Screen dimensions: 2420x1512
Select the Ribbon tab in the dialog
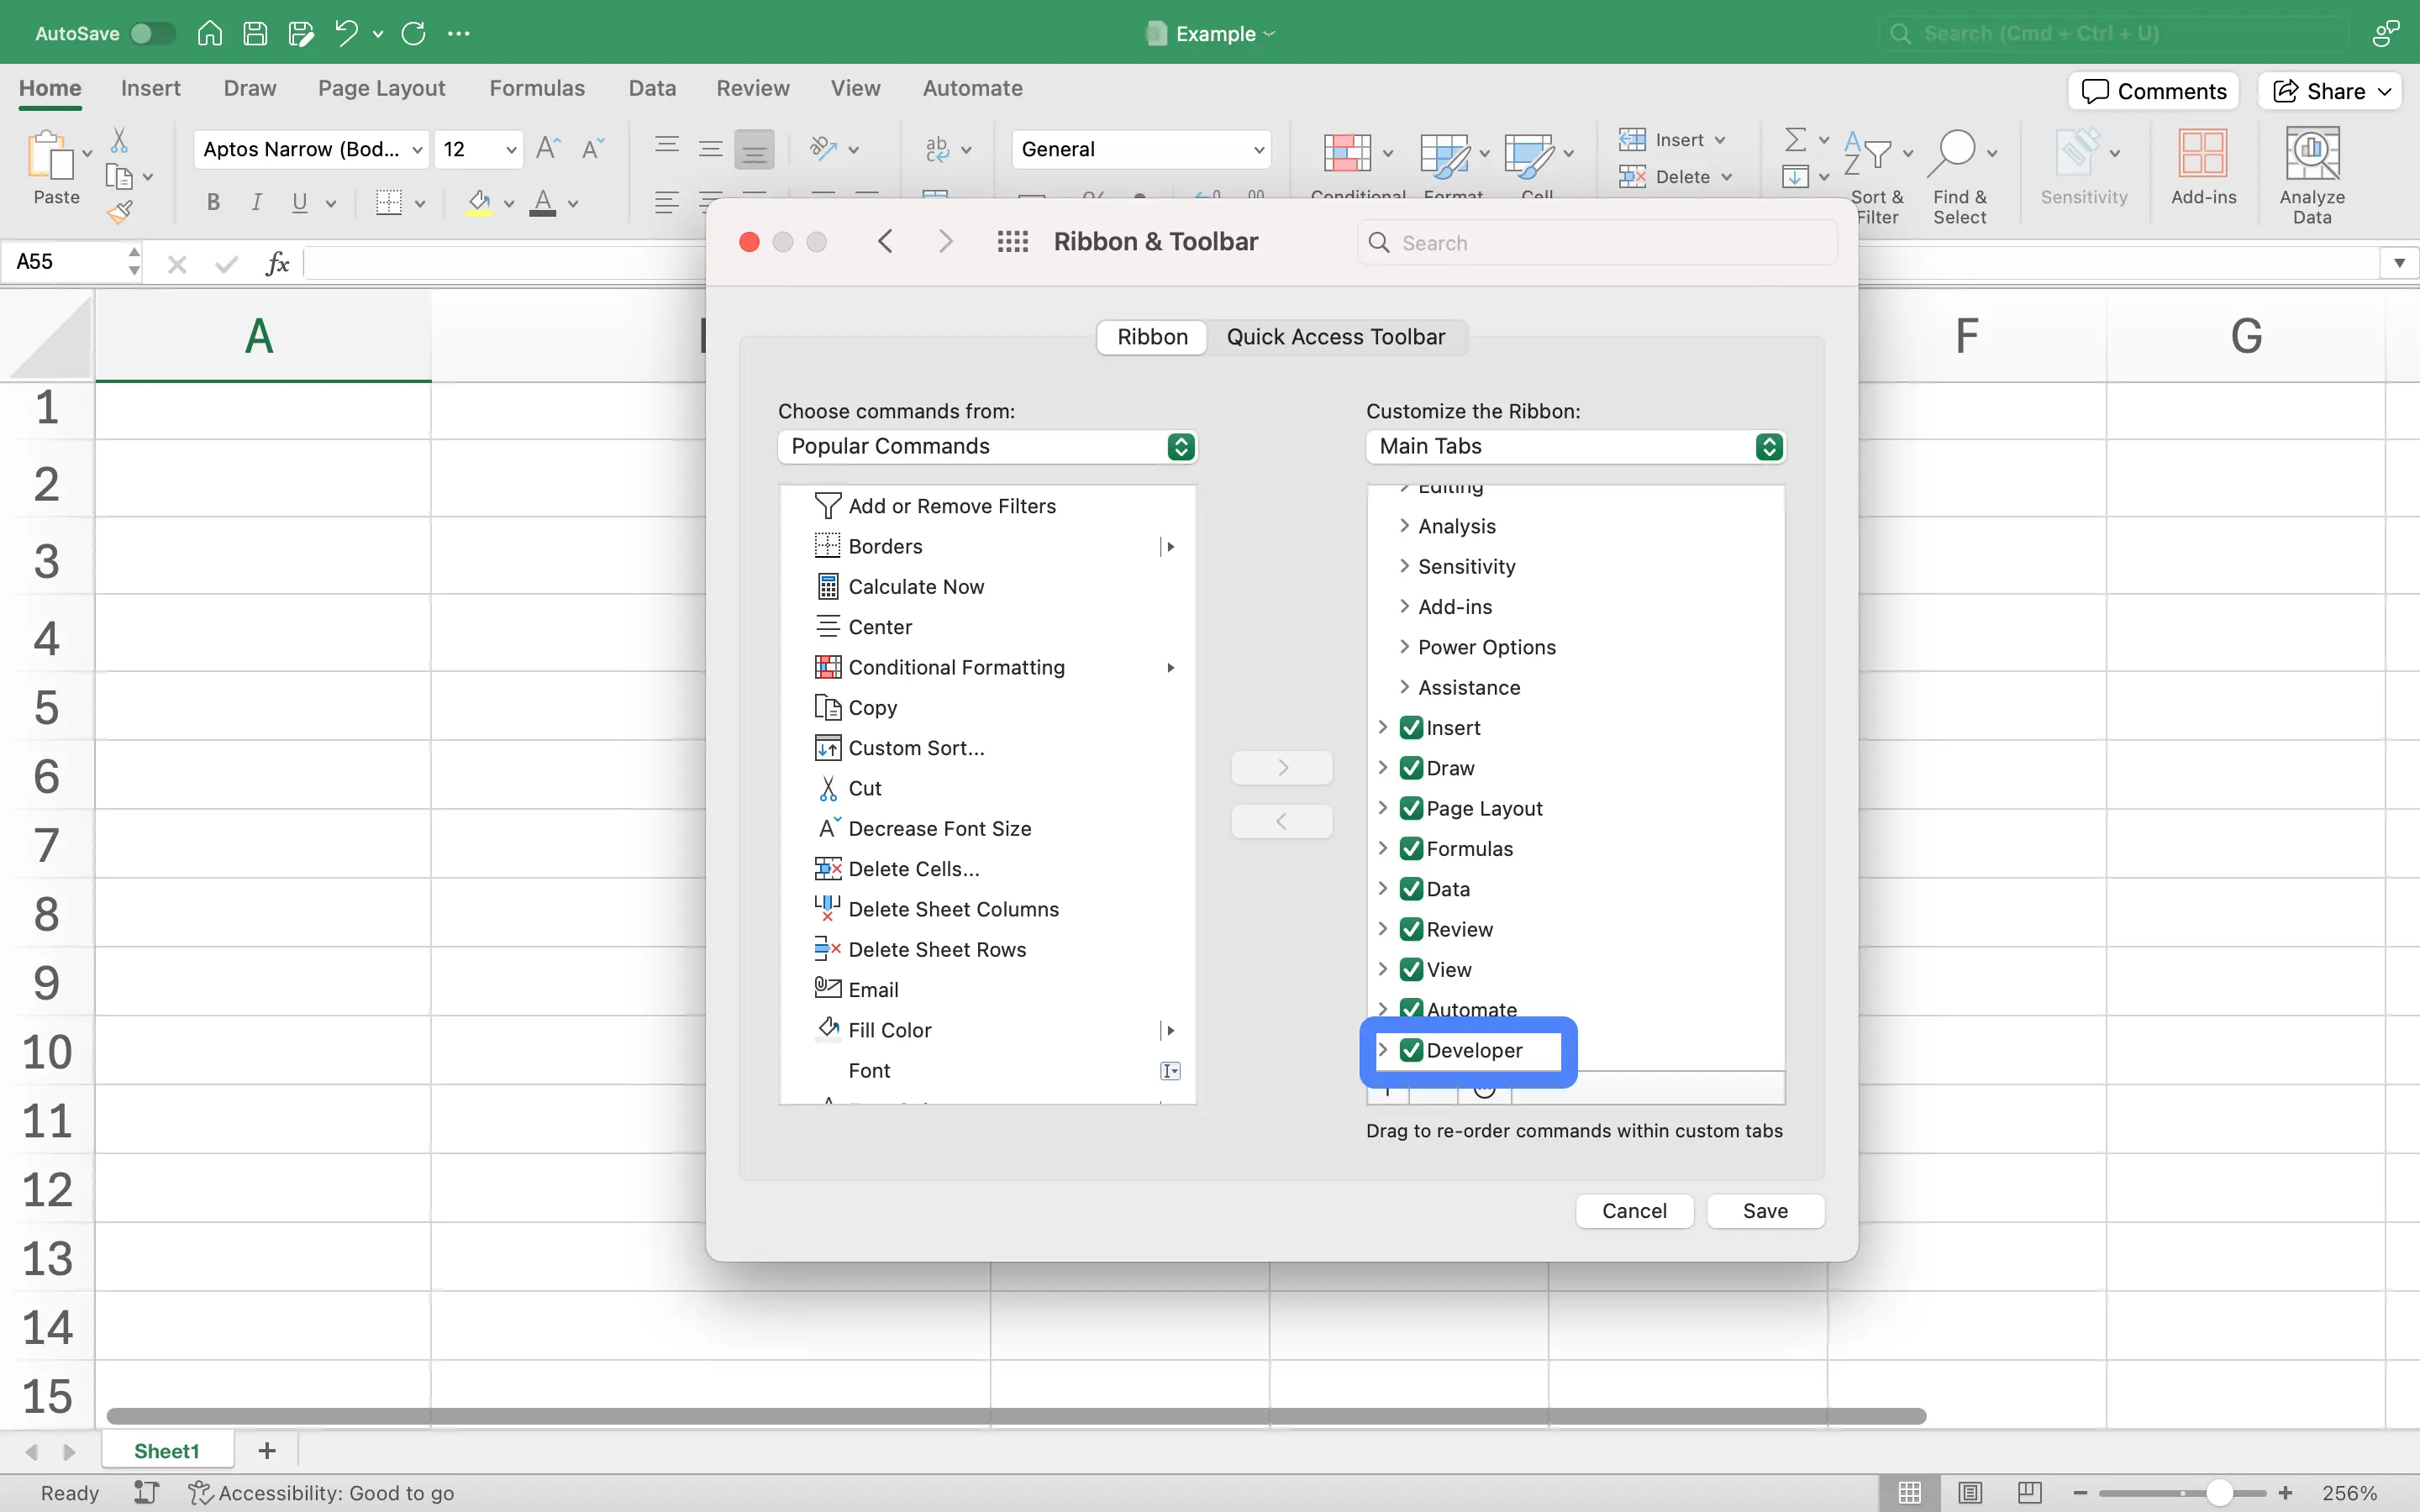tap(1152, 337)
